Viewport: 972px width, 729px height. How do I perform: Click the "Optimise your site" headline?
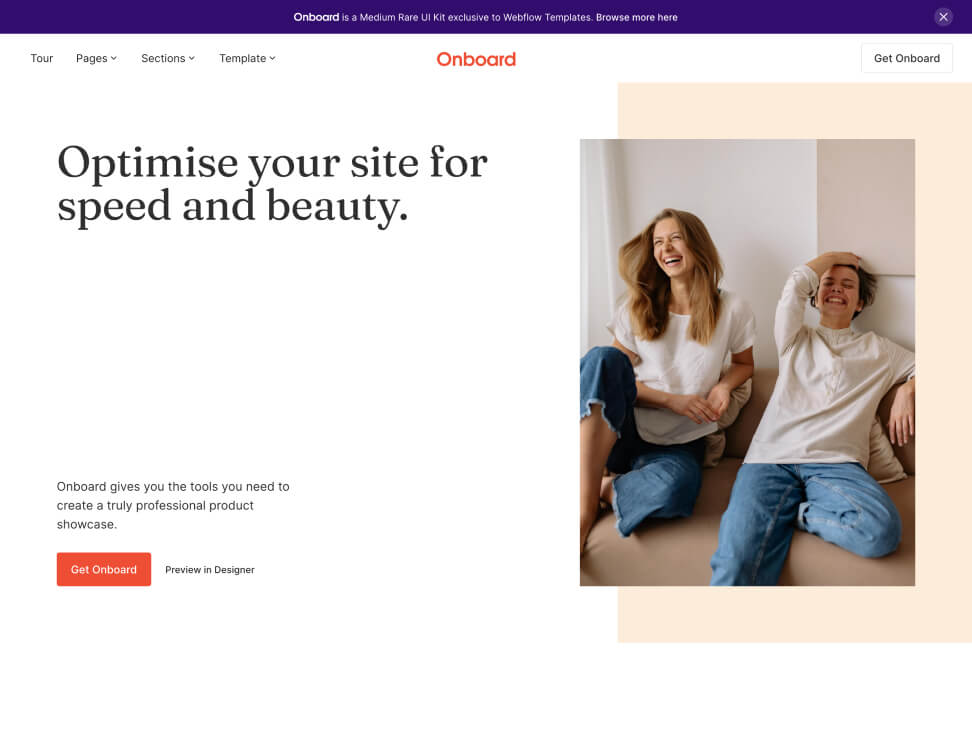point(272,183)
